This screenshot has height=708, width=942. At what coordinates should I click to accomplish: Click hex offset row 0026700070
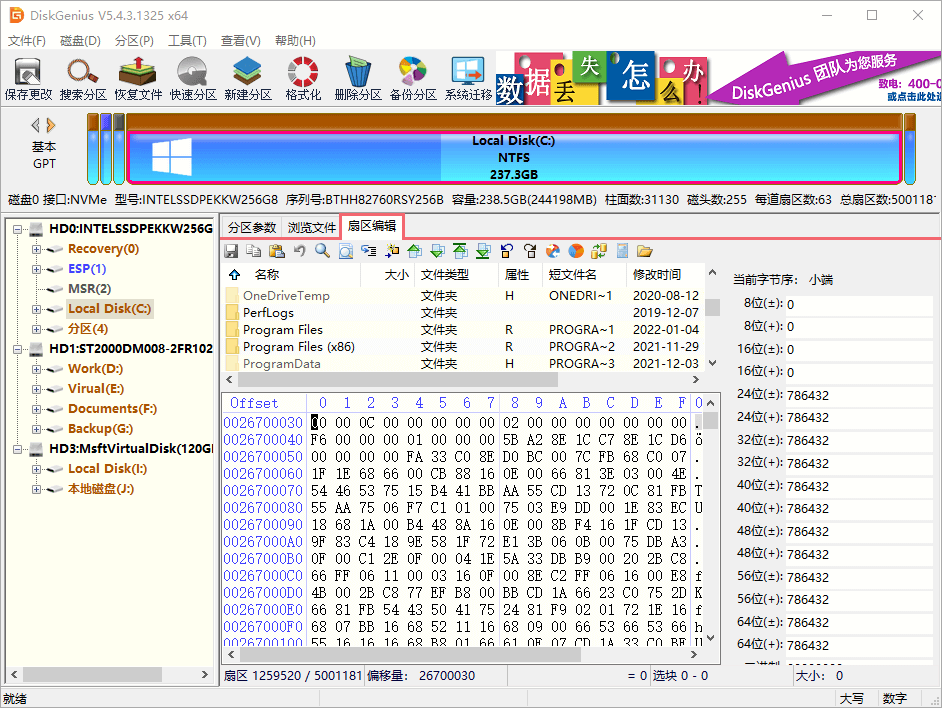[263, 491]
